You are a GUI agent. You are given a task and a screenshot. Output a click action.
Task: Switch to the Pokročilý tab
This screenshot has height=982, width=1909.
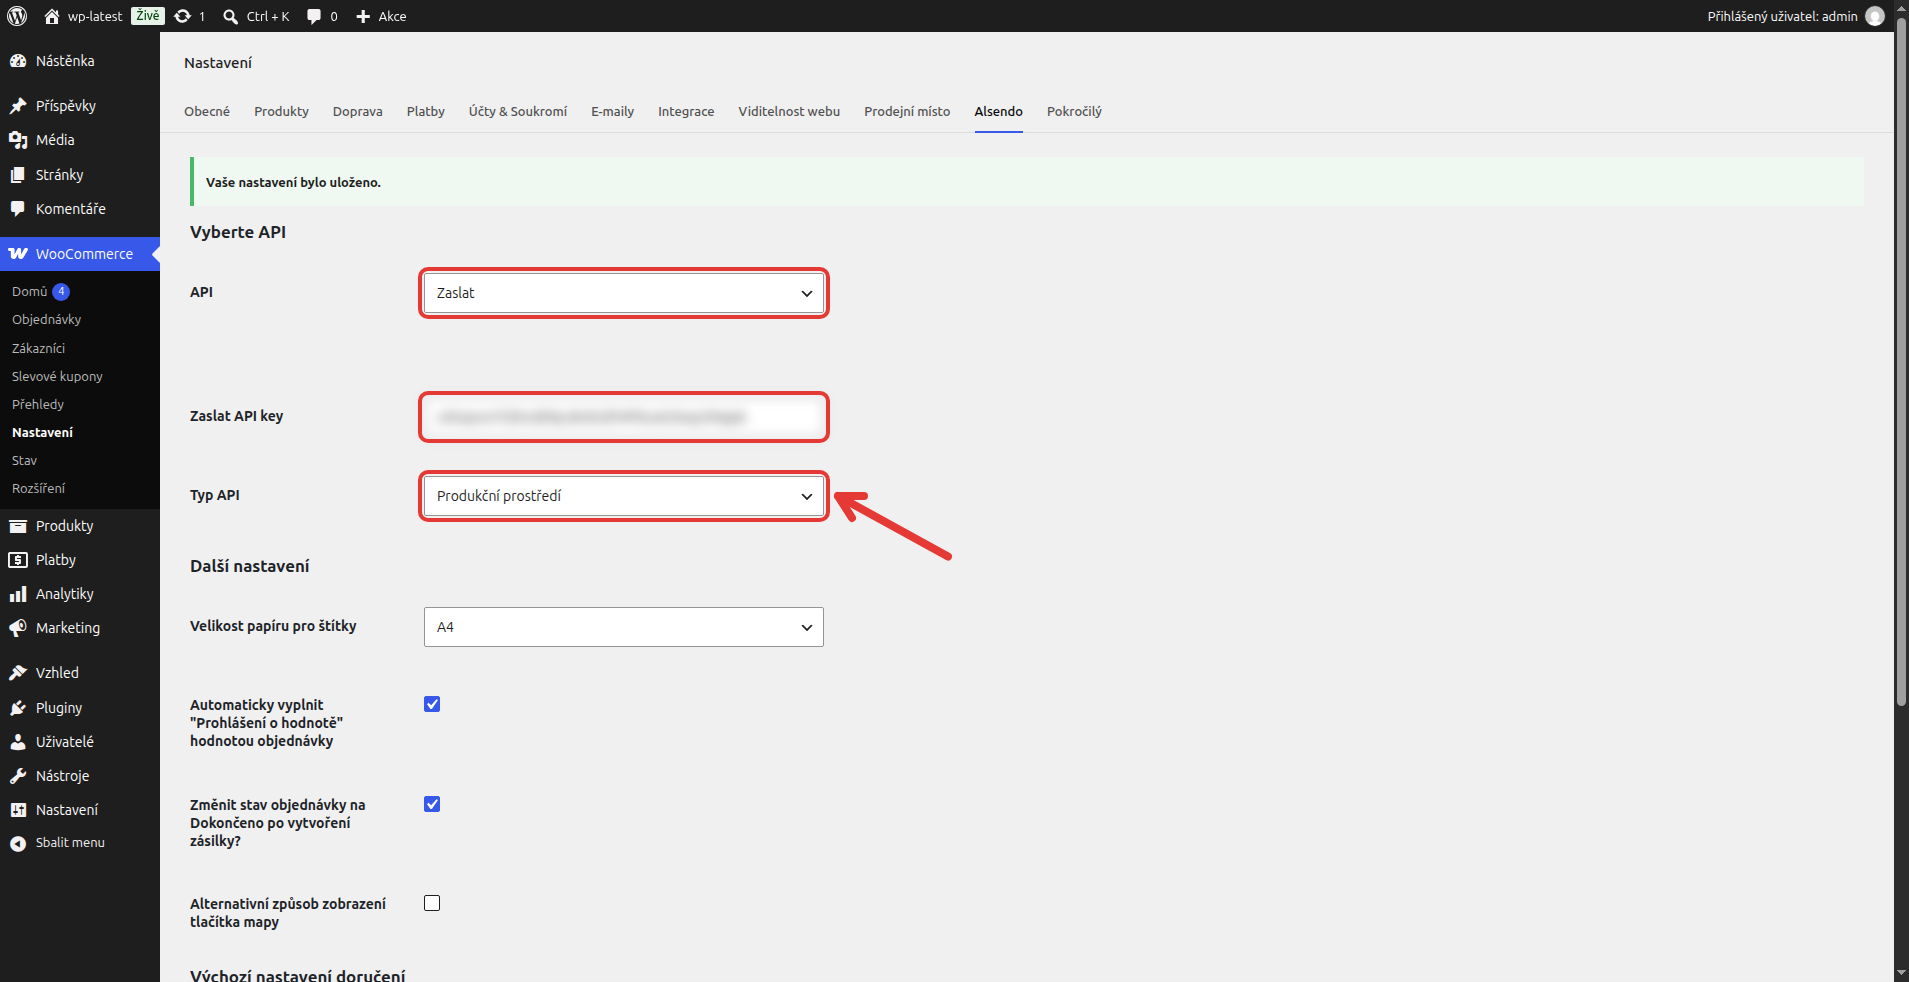1074,111
